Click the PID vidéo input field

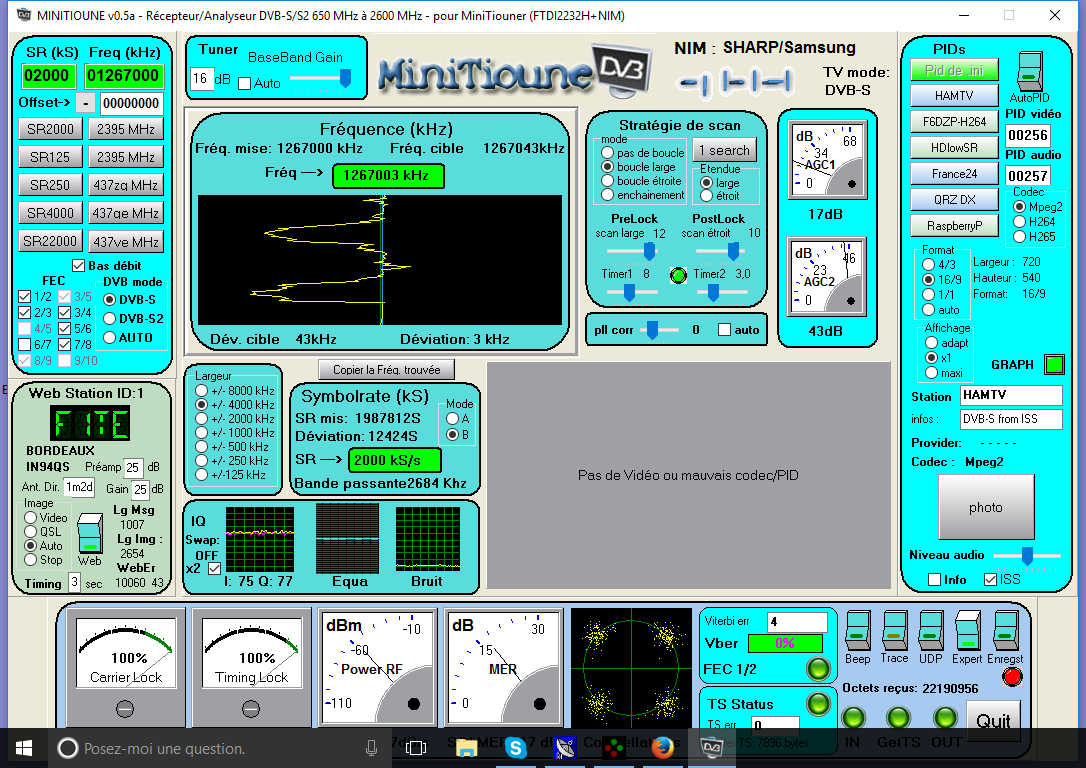coord(1028,135)
